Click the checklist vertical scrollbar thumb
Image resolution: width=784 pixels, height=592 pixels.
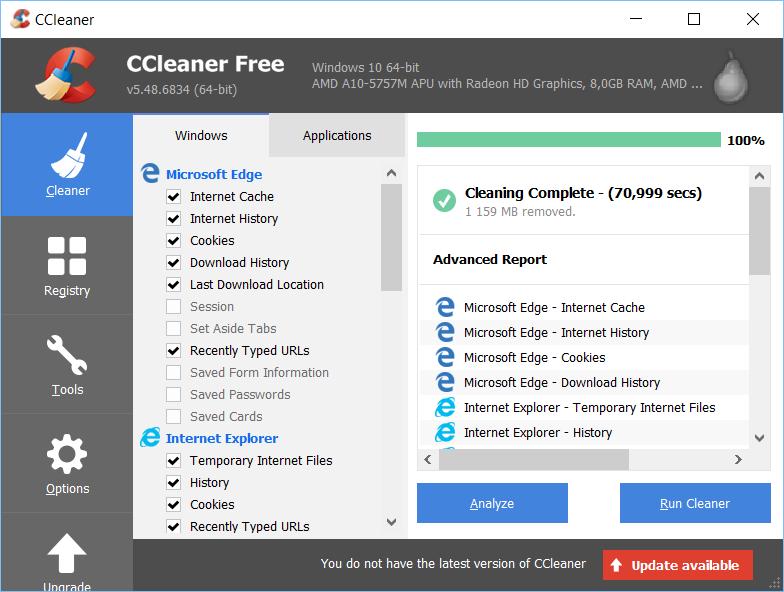click(x=392, y=237)
